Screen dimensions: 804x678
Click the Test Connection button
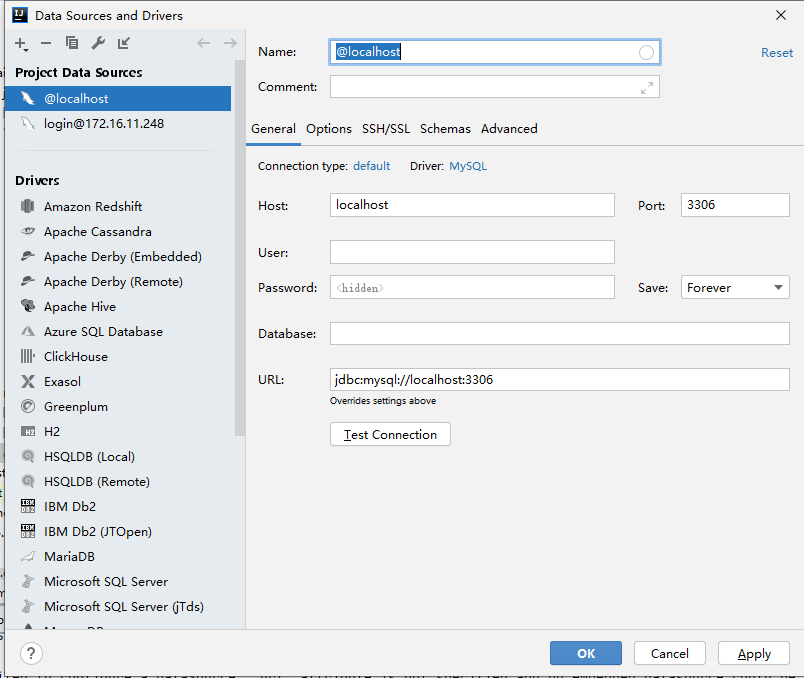click(x=390, y=434)
